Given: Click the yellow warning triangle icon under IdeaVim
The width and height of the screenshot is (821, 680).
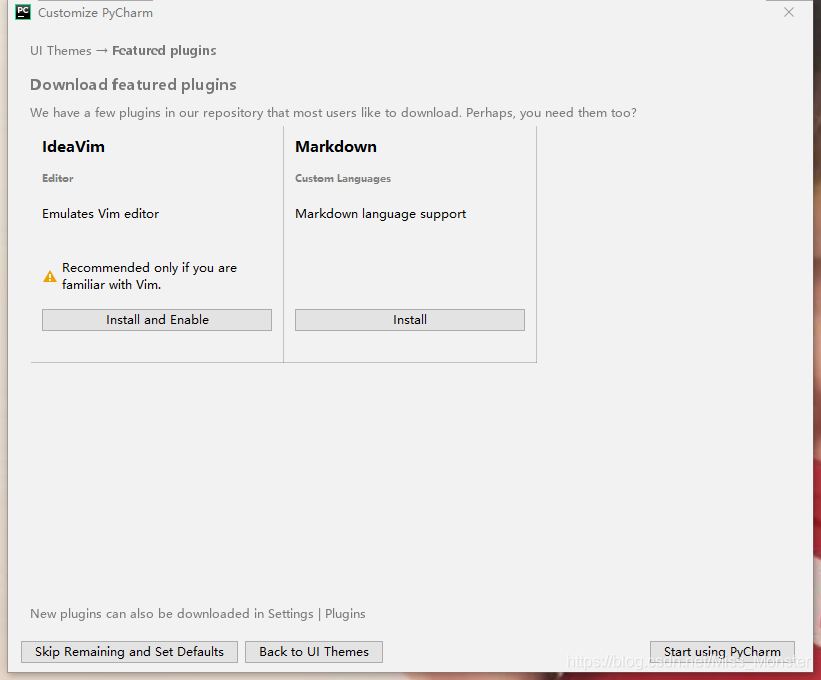Looking at the screenshot, I should coord(50,276).
